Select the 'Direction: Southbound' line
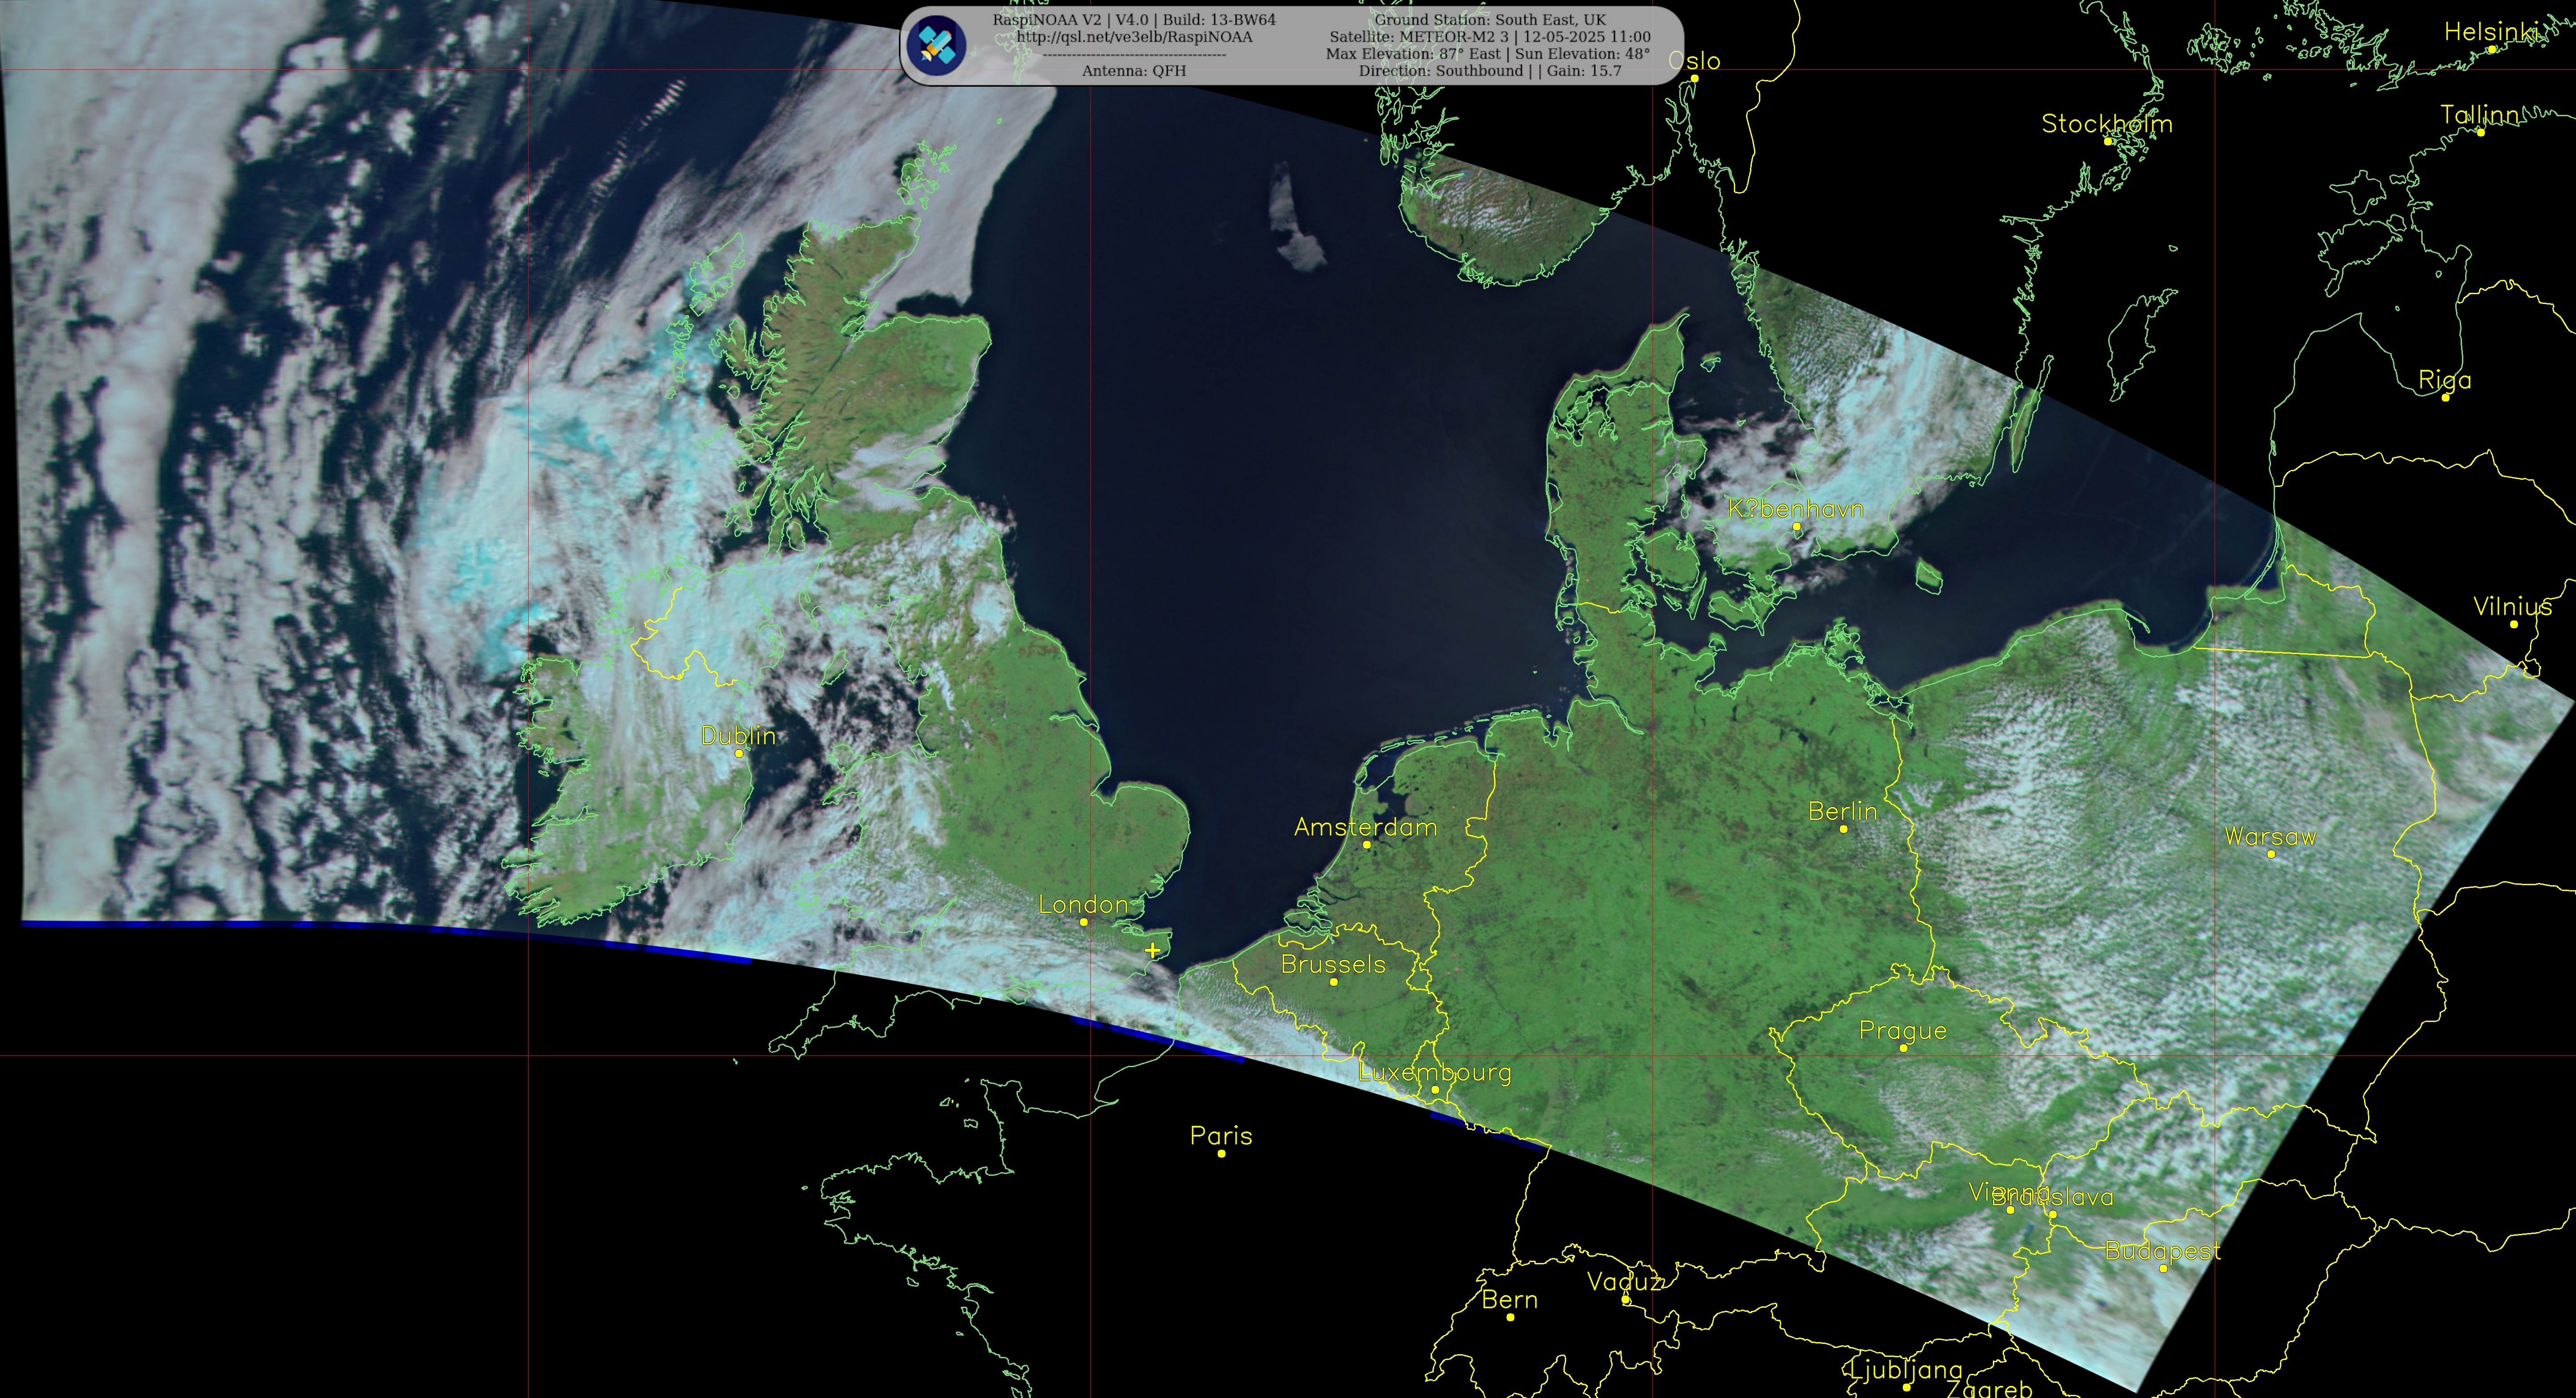This screenshot has height=1398, width=2576. pyautogui.click(x=1490, y=71)
